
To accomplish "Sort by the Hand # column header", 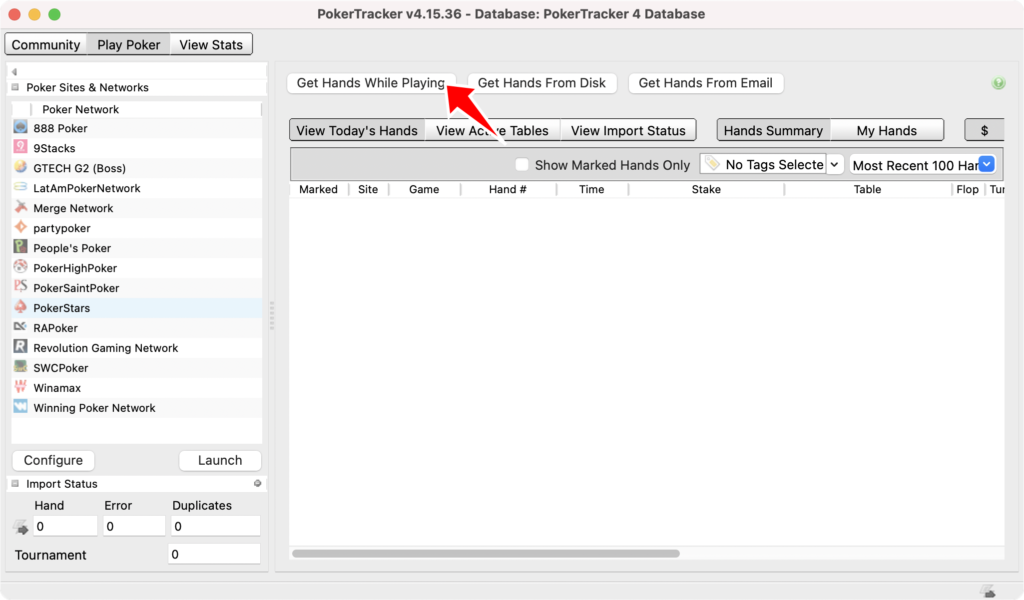I will tap(507, 189).
